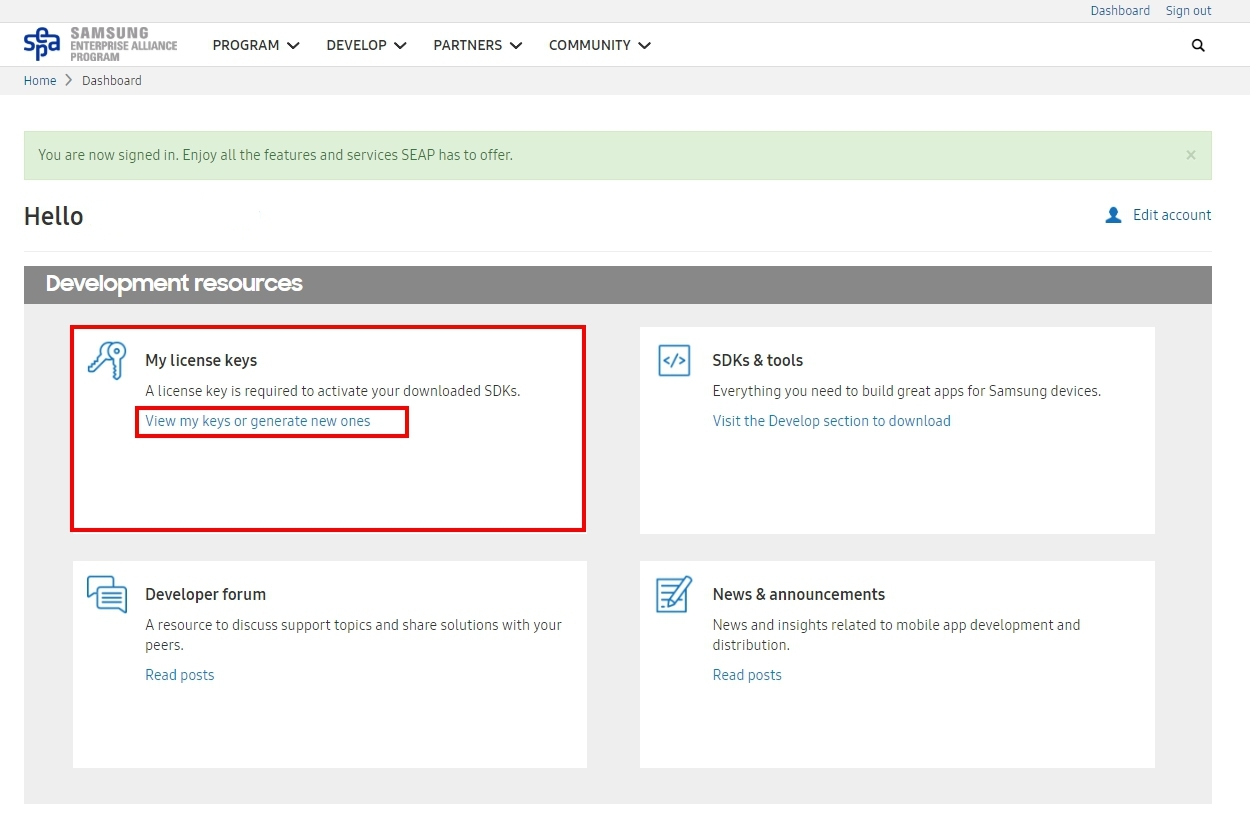Click the 'You are now signed in' message
Viewport: 1250px width, 816px height.
click(275, 155)
